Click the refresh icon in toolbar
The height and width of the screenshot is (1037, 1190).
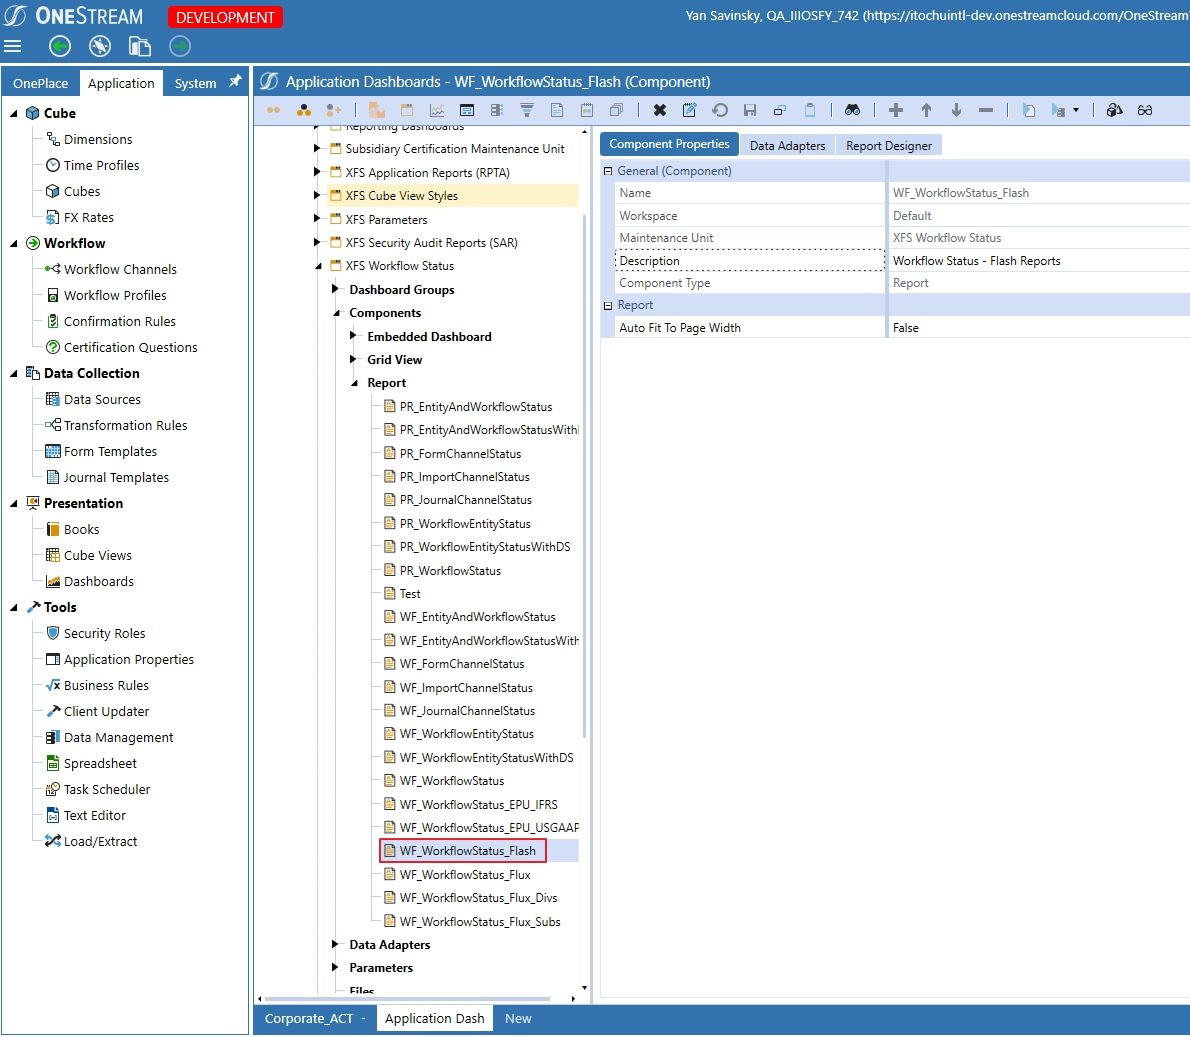pyautogui.click(x=720, y=110)
